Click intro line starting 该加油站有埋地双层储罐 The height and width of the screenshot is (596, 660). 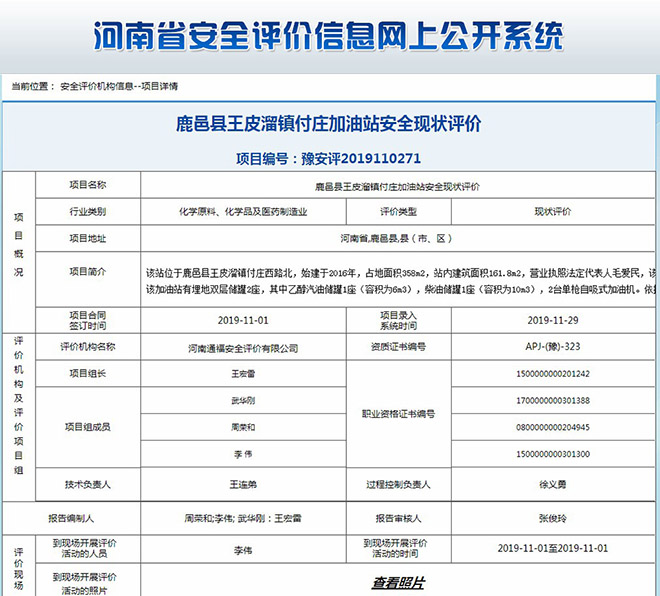tap(400, 289)
